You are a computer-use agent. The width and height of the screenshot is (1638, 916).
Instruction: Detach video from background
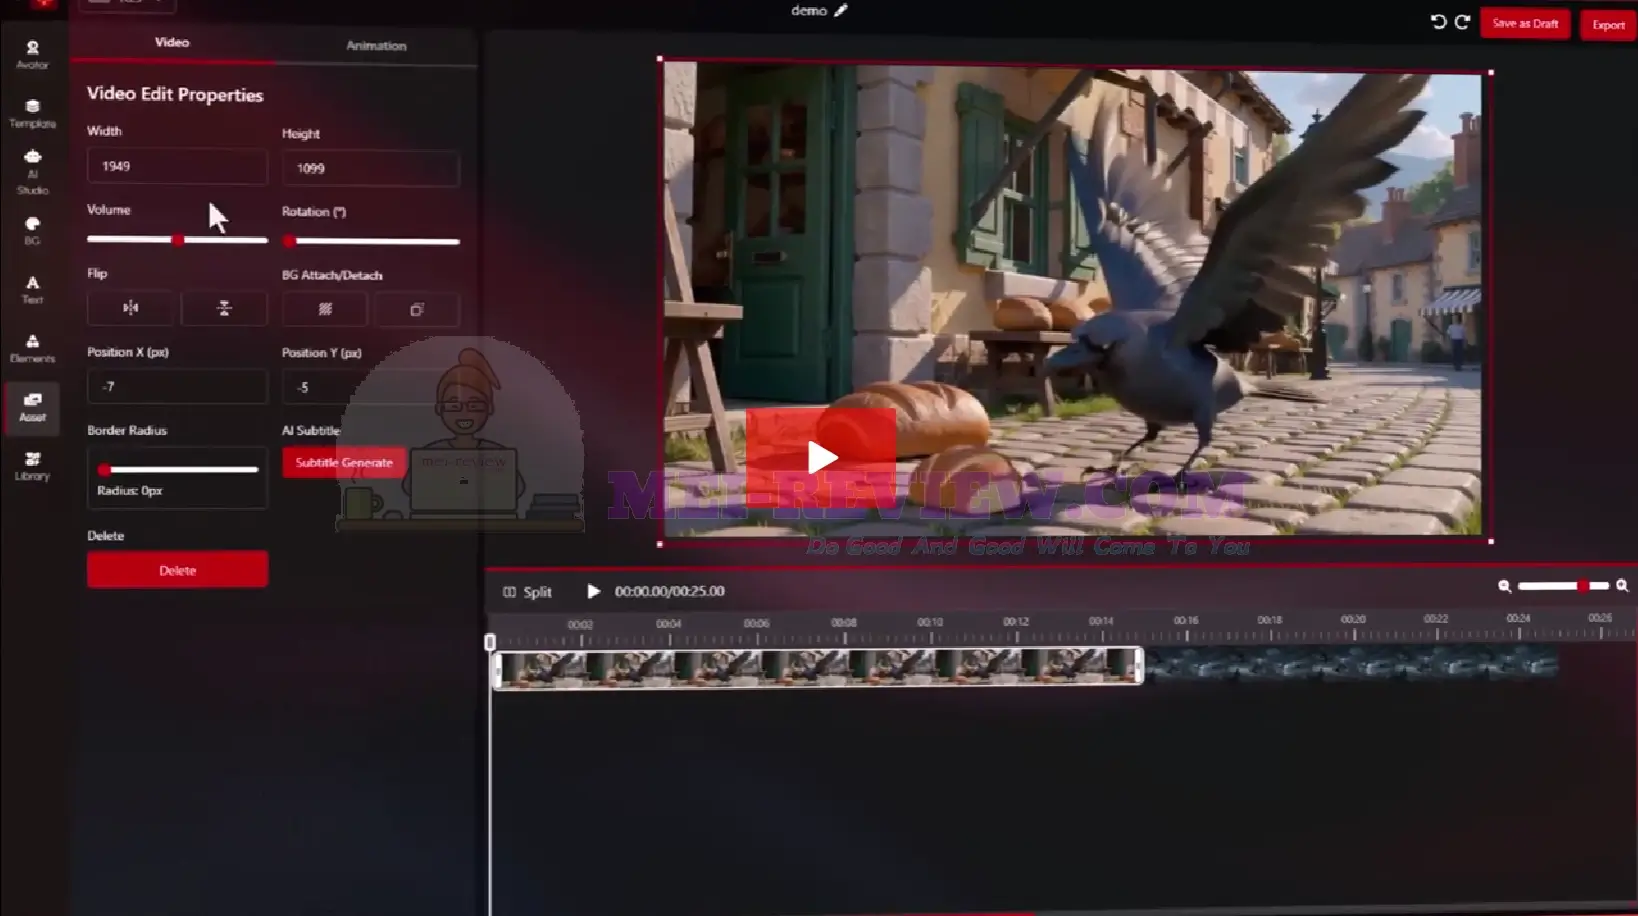pyautogui.click(x=417, y=309)
